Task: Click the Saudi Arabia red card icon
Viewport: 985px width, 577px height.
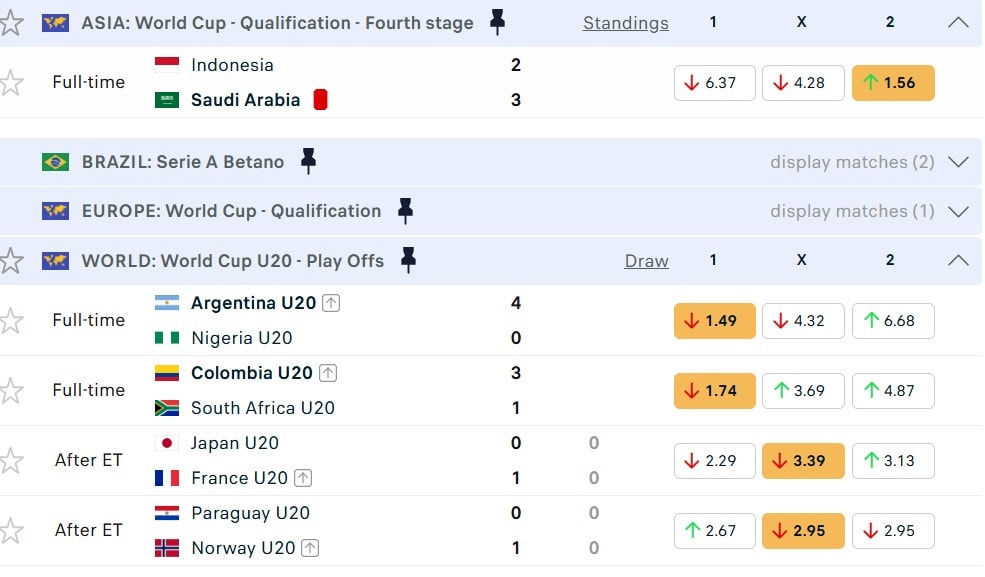Action: click(320, 99)
